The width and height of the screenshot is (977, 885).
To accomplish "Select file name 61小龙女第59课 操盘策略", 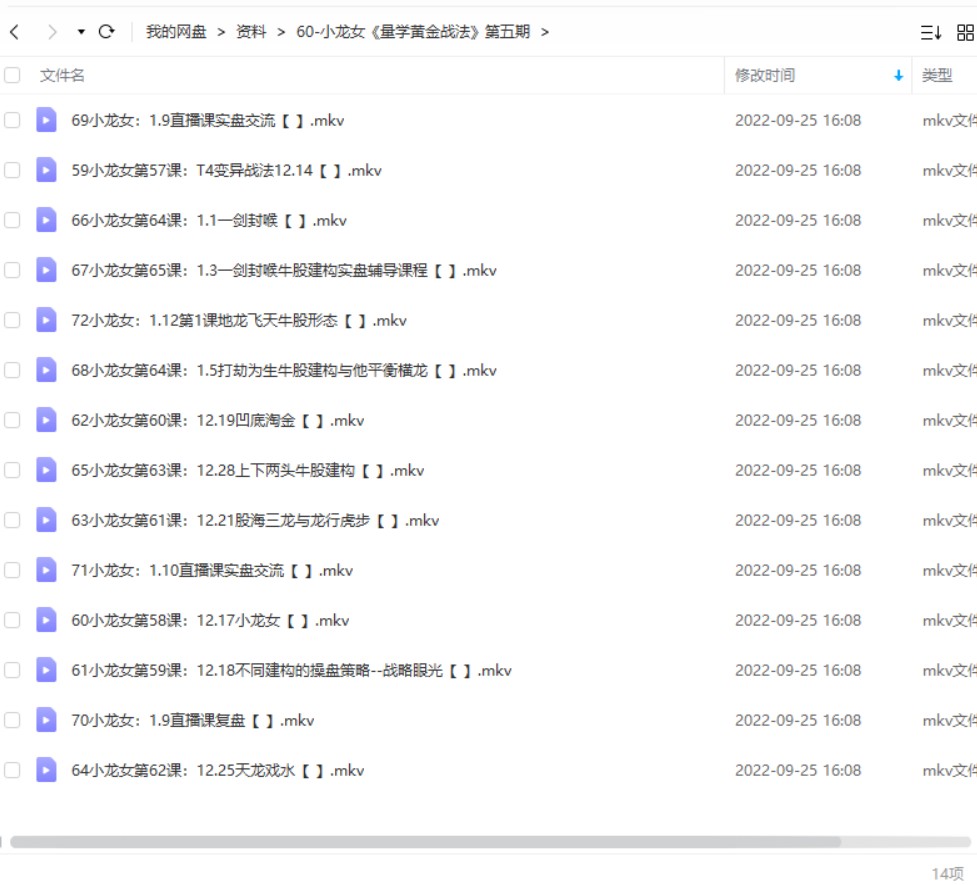I will [291, 670].
